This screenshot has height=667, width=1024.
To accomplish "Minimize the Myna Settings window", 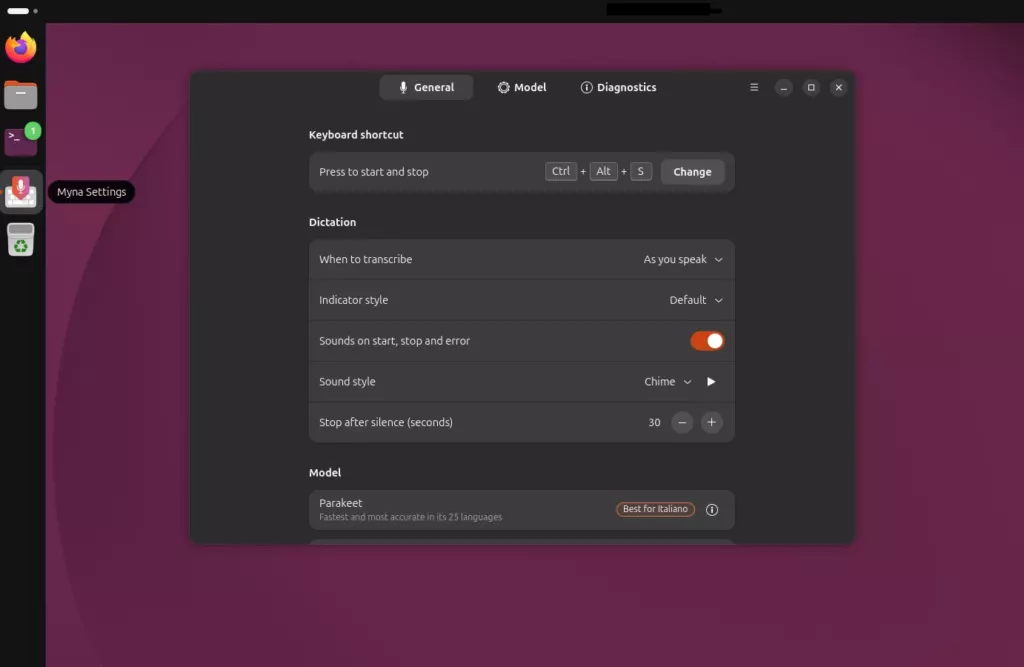I will [784, 88].
